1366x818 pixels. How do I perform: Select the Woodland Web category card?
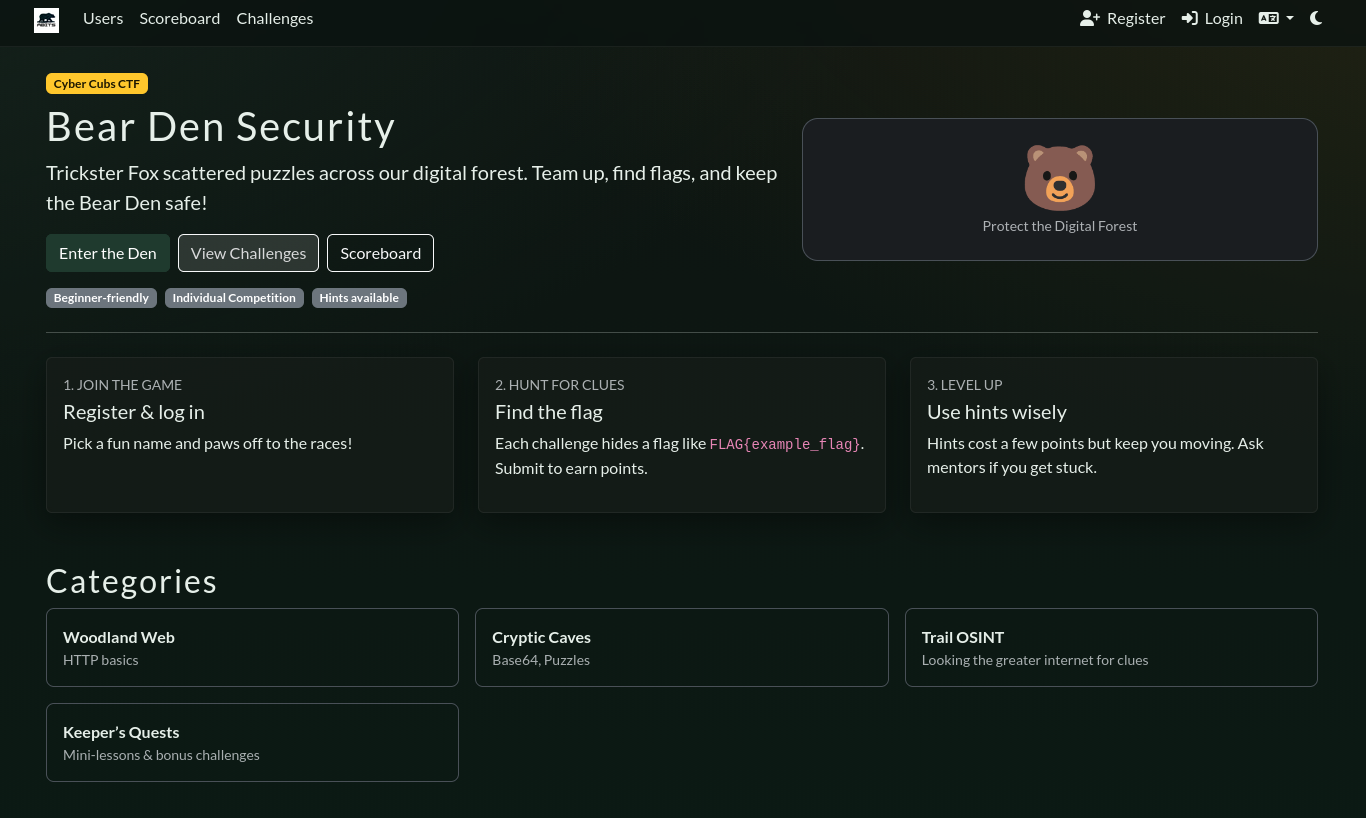click(x=252, y=647)
